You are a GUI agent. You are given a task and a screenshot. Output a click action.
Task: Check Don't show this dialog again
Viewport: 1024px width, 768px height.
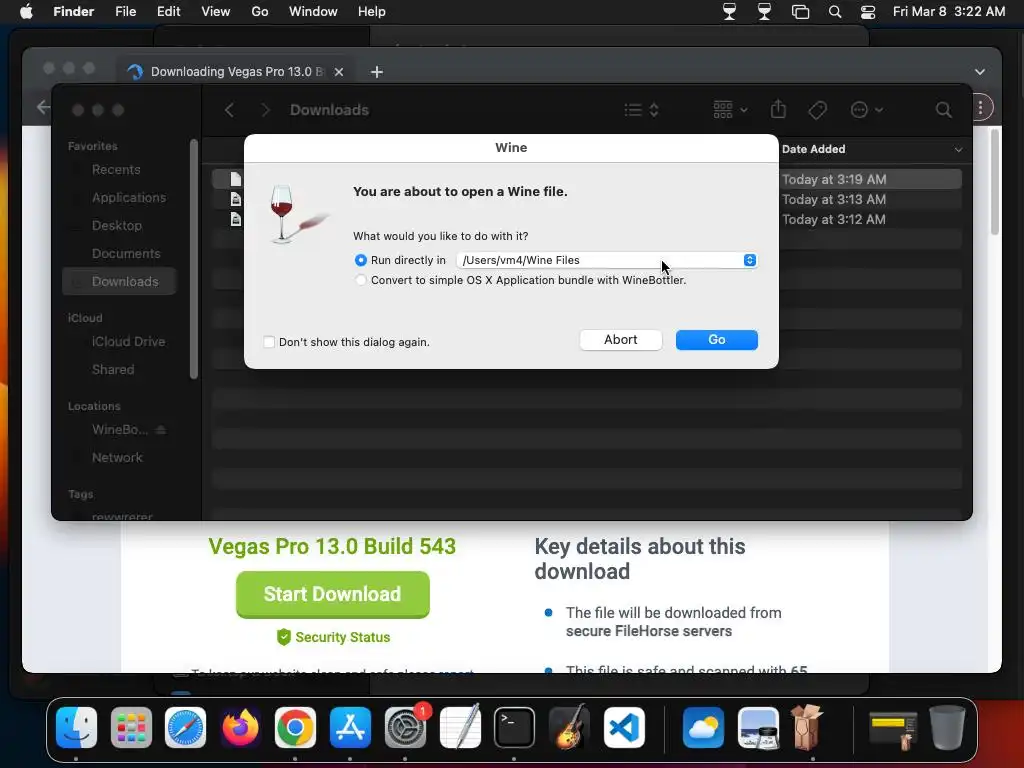tap(269, 342)
